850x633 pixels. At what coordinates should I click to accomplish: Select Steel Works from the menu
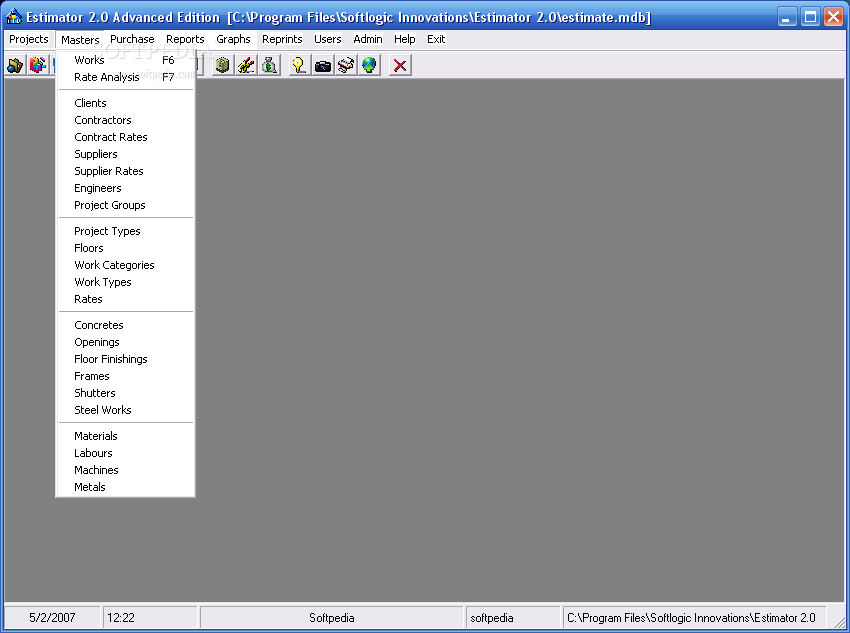click(x=125, y=410)
